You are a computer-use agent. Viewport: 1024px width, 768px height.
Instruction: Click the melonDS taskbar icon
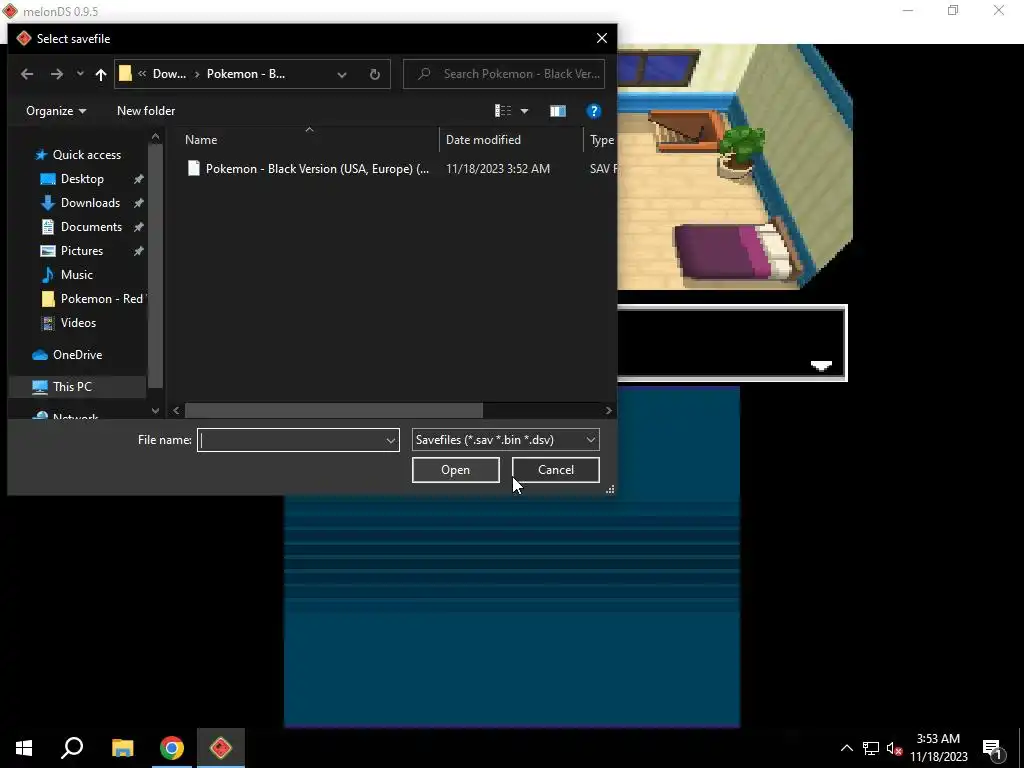coord(221,748)
